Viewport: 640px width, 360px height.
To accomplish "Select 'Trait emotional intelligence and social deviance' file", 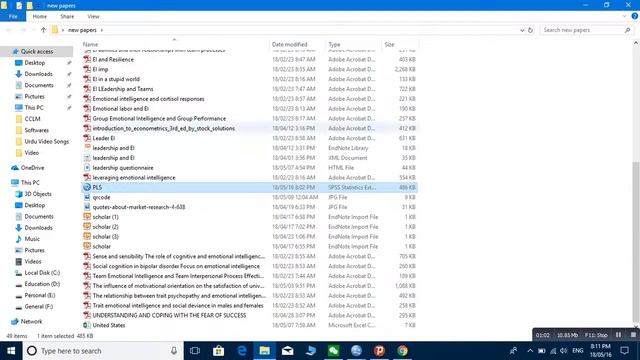I will (178, 306).
